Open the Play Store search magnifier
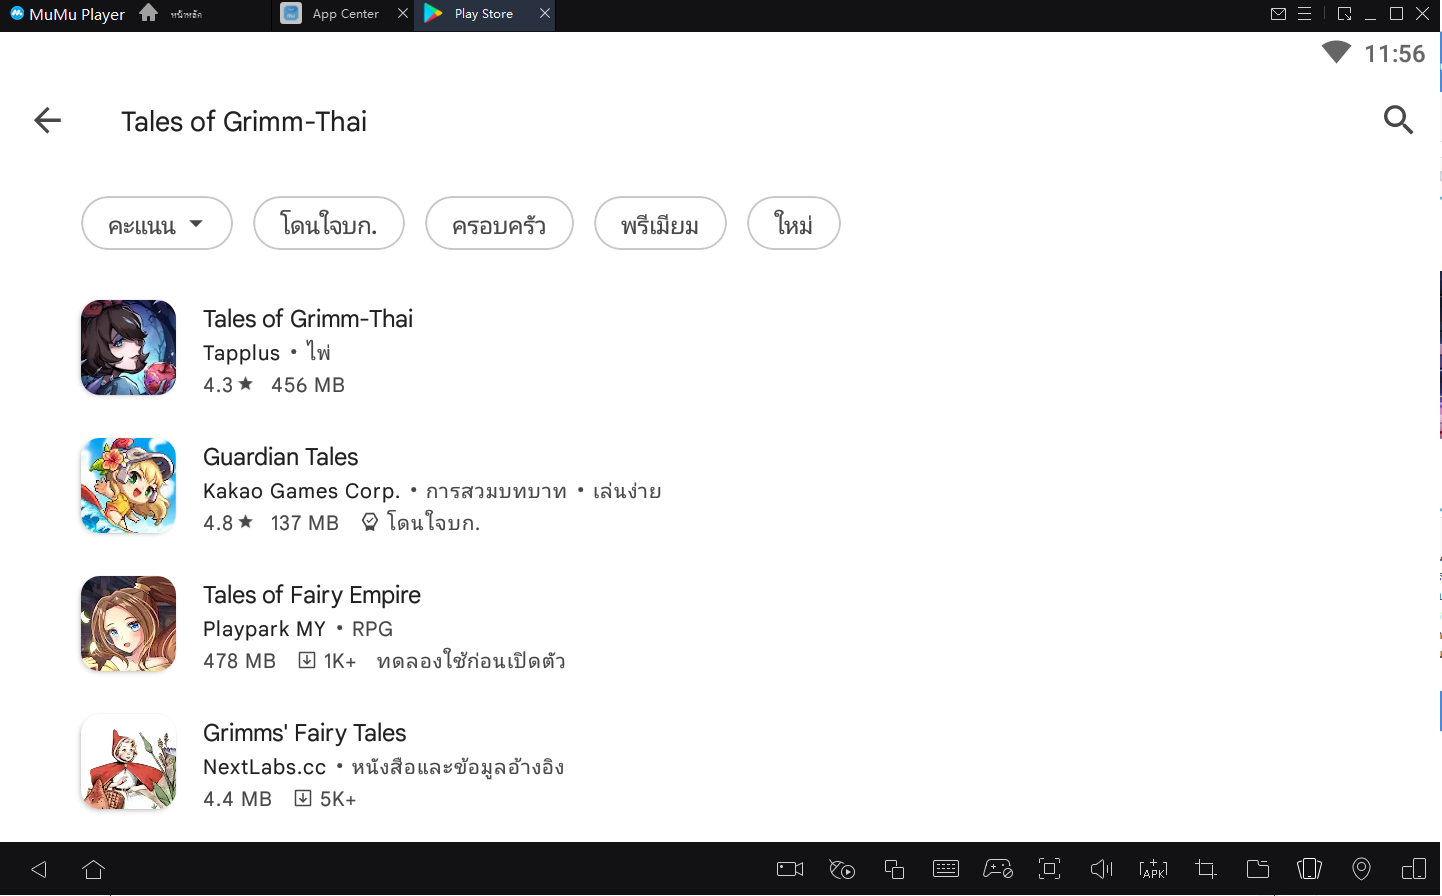This screenshot has height=896, width=1442. pyautogui.click(x=1398, y=120)
